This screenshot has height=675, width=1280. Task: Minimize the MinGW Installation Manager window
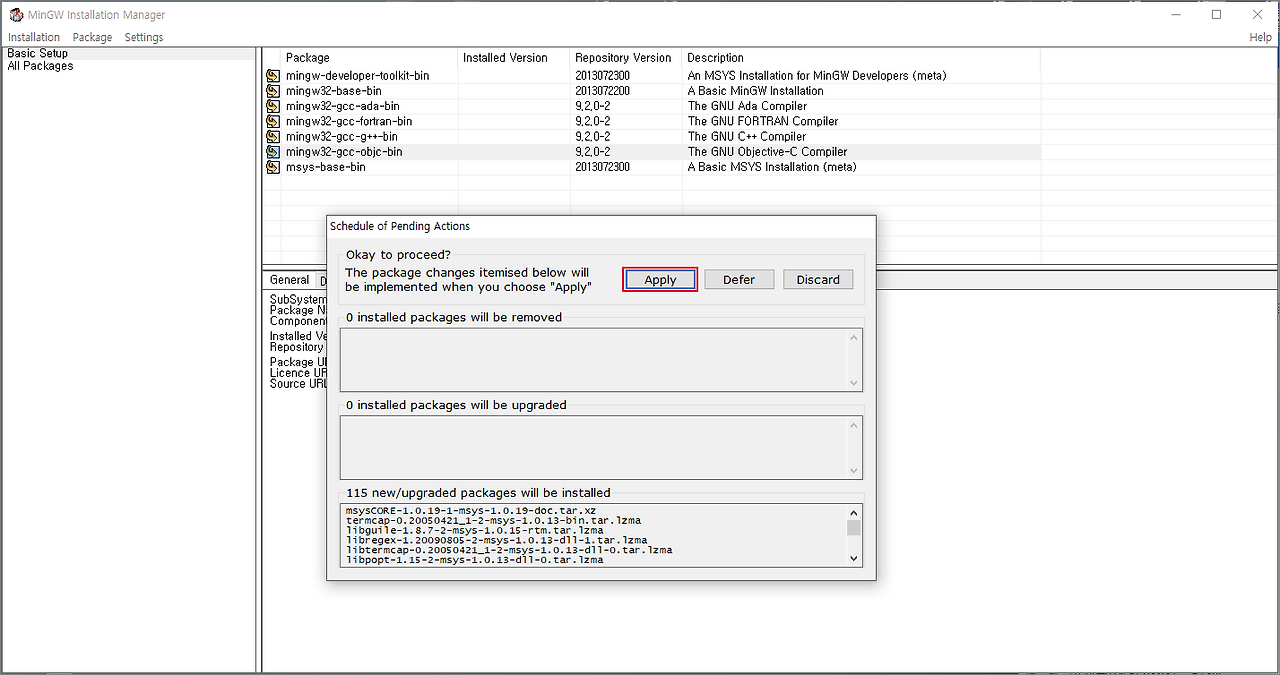click(1175, 15)
